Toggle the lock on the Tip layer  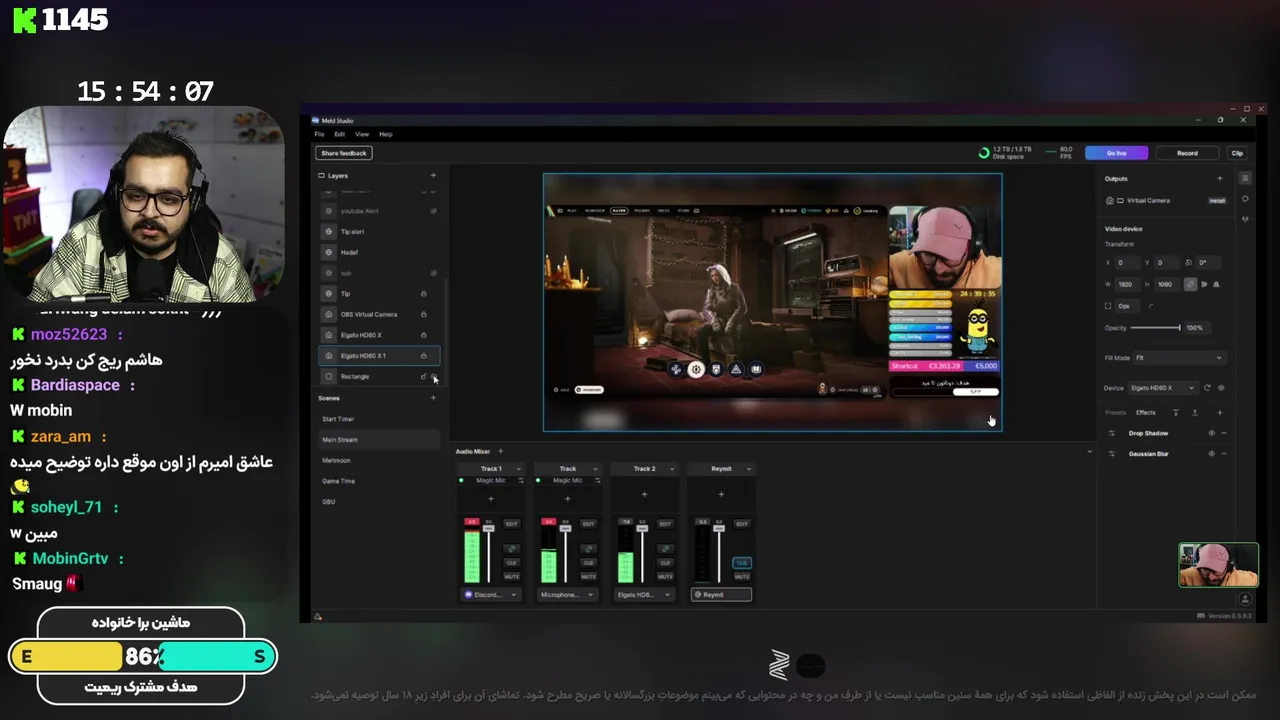coord(423,294)
